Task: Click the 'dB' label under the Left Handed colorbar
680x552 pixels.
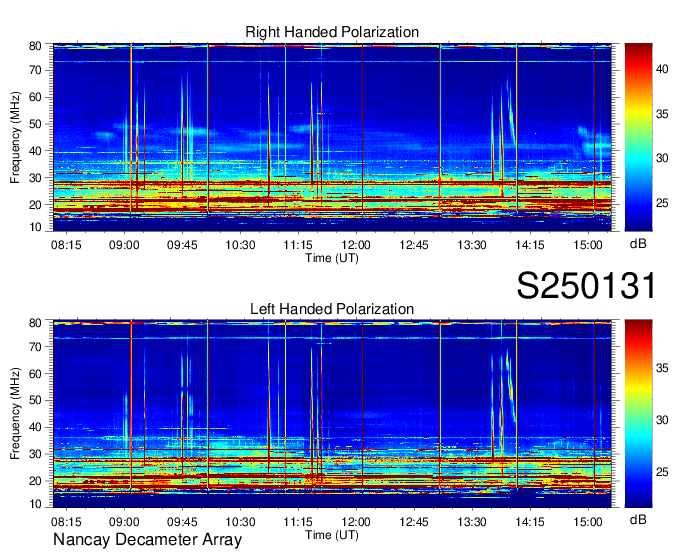Action: click(638, 520)
